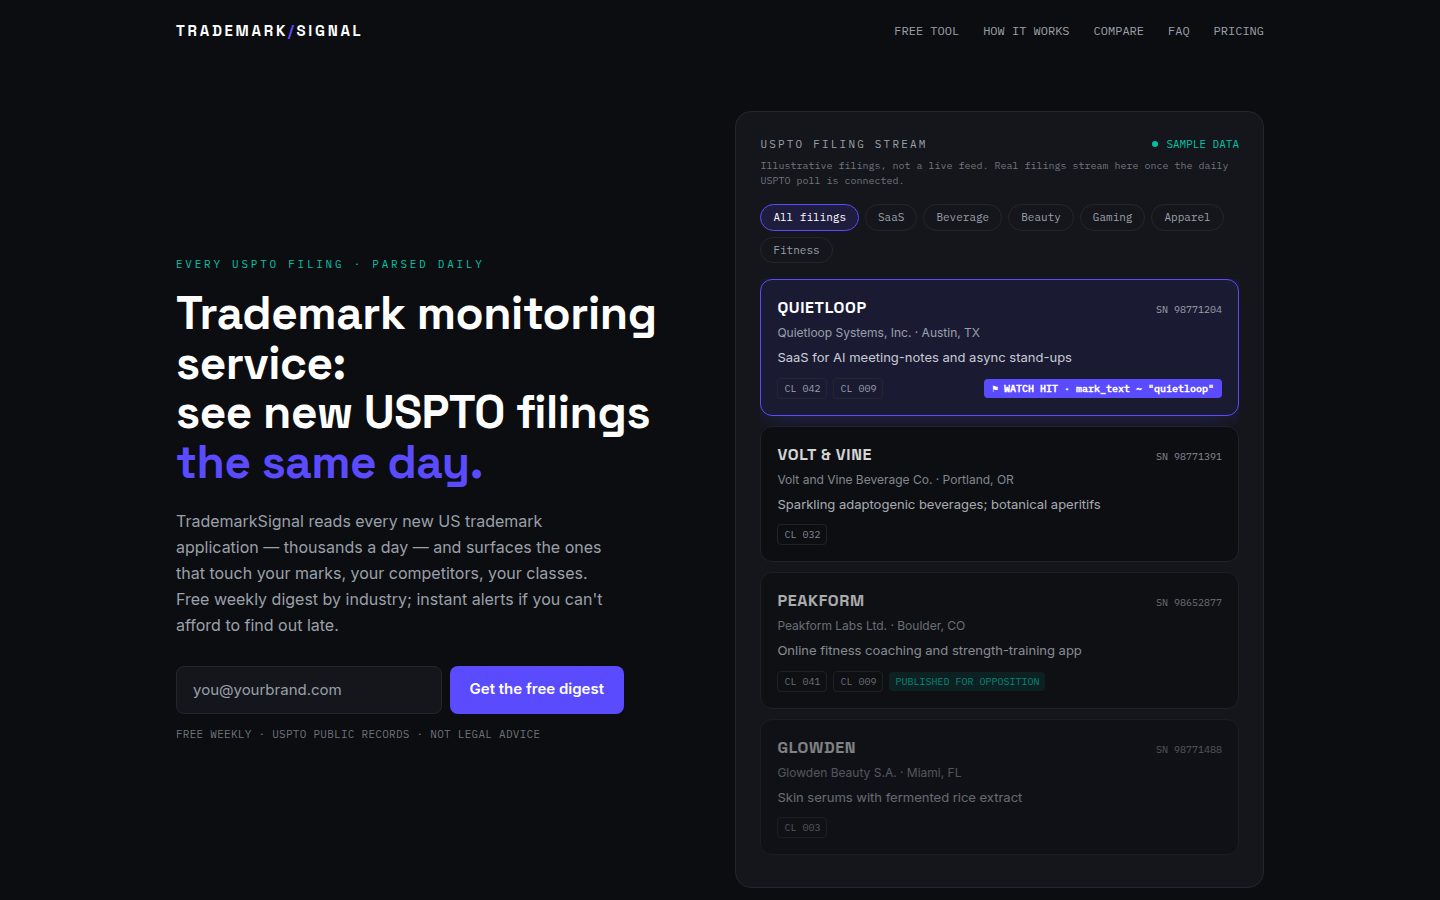Select serial number SN 98771204
This screenshot has height=900, width=1440.
coord(1189,310)
